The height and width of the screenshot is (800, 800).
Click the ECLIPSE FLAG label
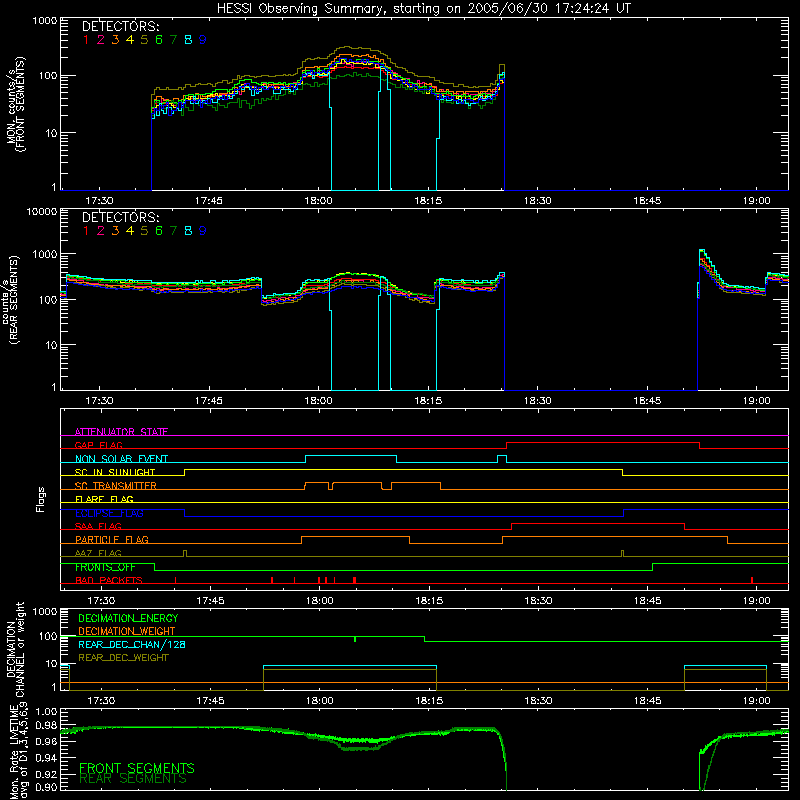point(109,513)
